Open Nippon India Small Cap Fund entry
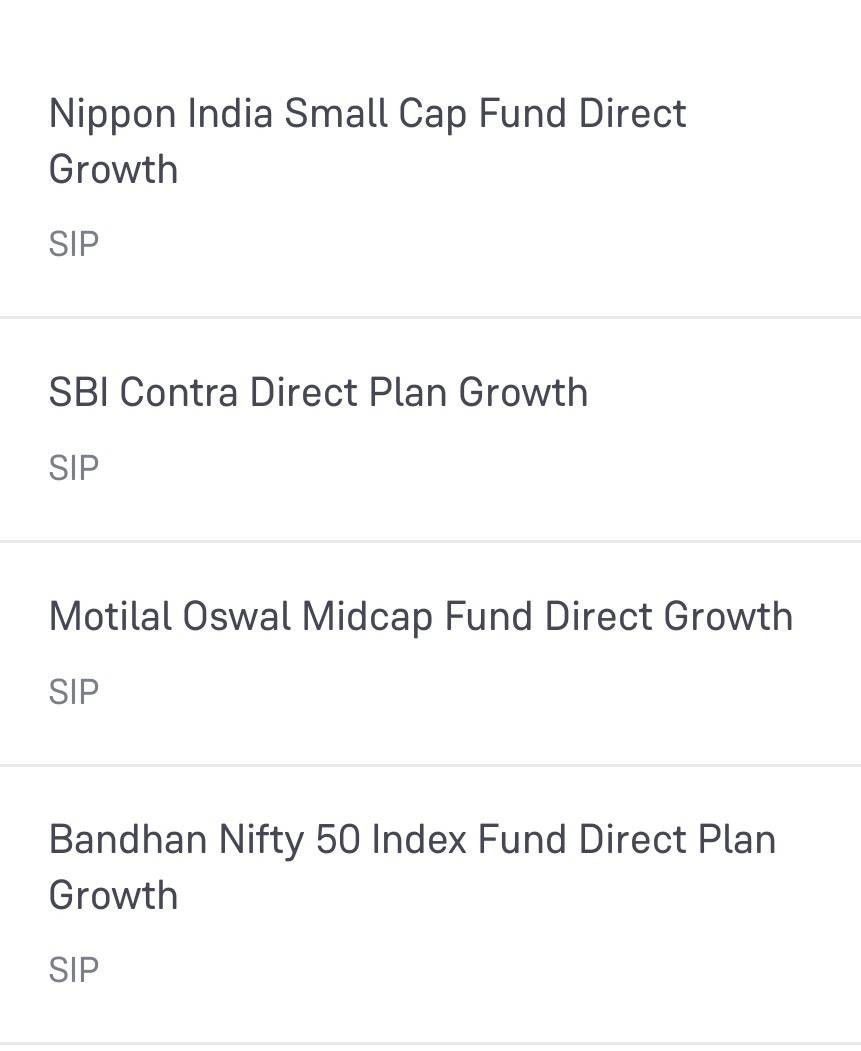 (430, 158)
